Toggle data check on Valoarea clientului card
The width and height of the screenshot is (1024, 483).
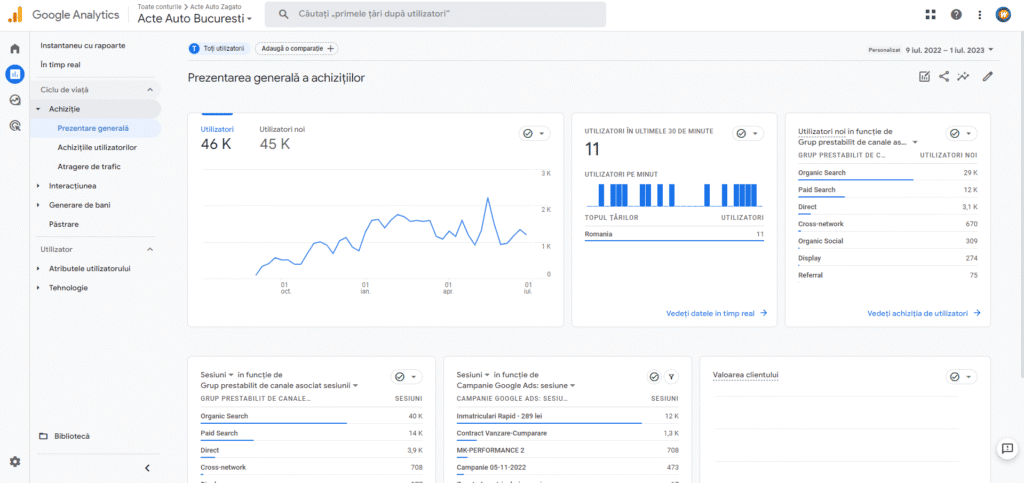click(960, 376)
